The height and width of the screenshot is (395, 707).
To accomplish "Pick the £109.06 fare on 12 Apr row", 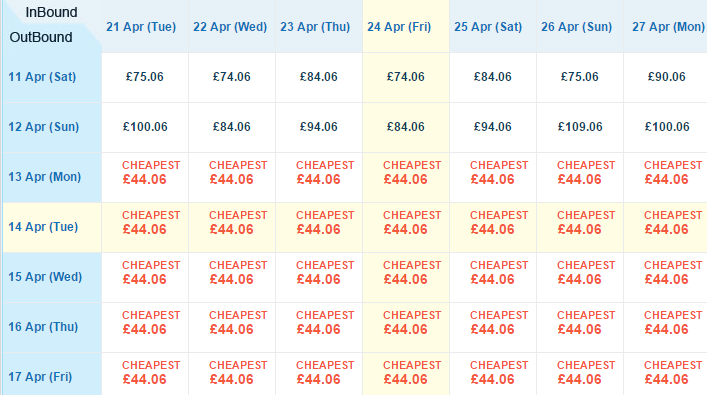I will [x=580, y=127].
